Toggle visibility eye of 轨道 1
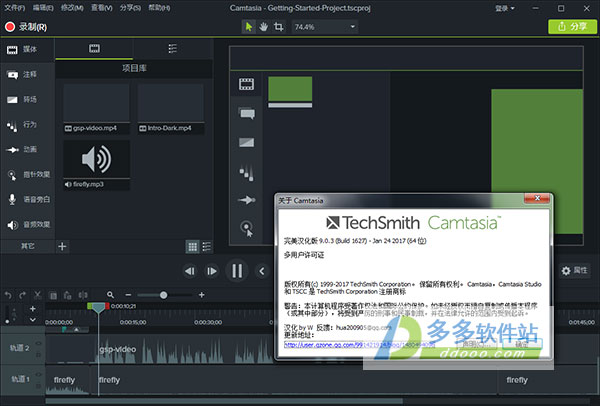This screenshot has width=600, height=406. [38, 374]
